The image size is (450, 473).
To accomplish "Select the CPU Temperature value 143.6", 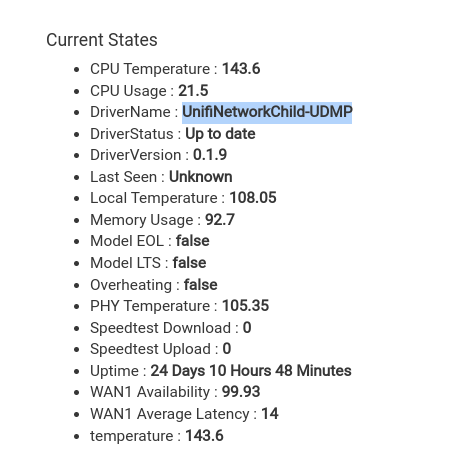I will [x=241, y=69].
